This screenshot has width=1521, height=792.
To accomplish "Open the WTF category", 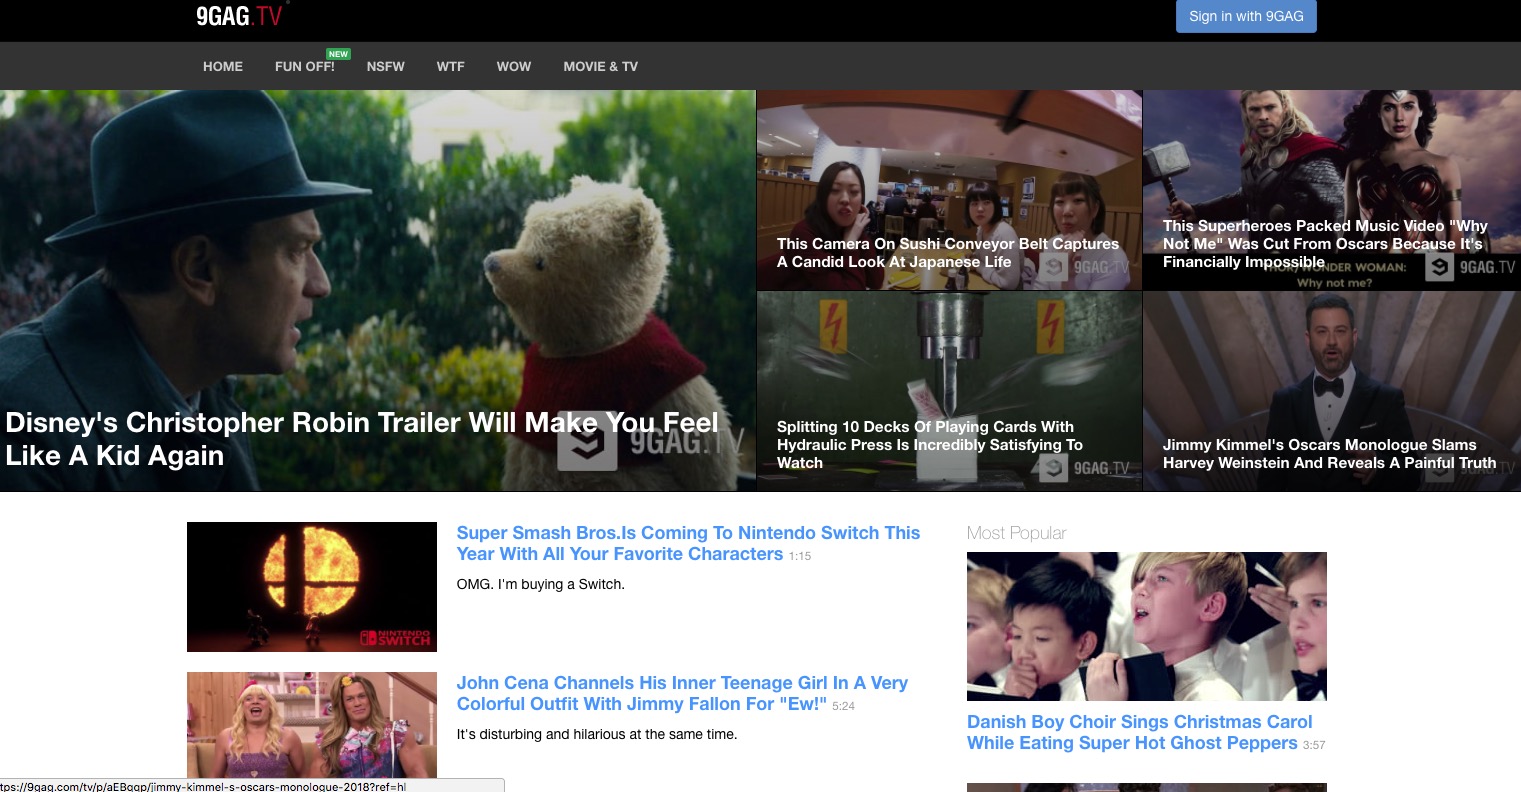I will (451, 66).
